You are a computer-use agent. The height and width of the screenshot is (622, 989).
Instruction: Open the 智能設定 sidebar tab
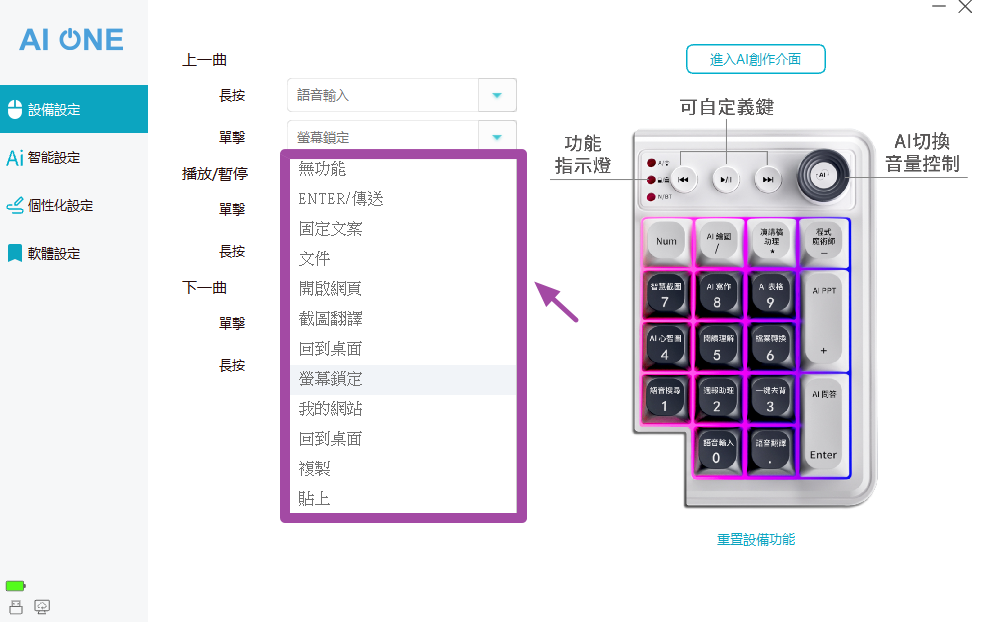coord(54,158)
